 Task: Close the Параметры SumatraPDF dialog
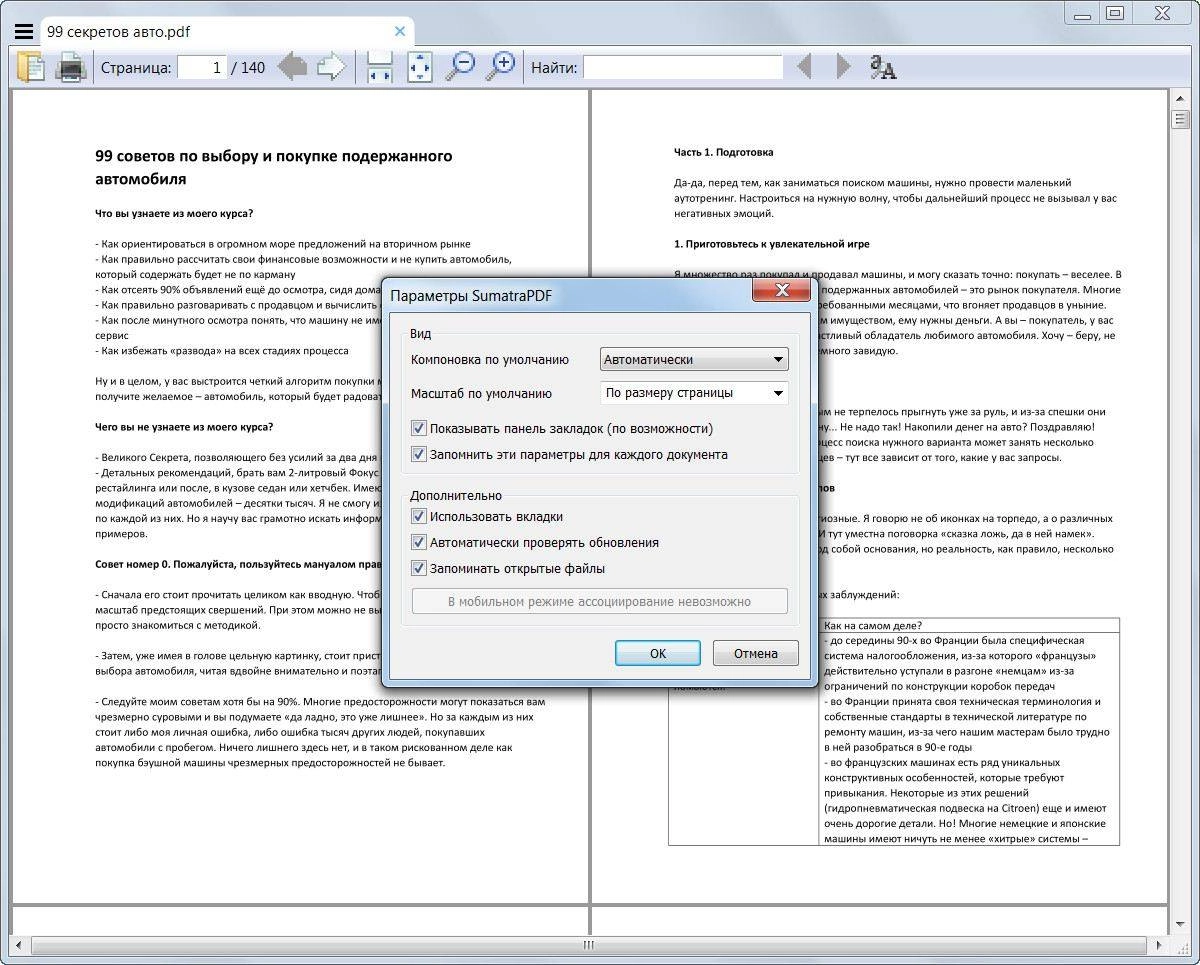782,291
